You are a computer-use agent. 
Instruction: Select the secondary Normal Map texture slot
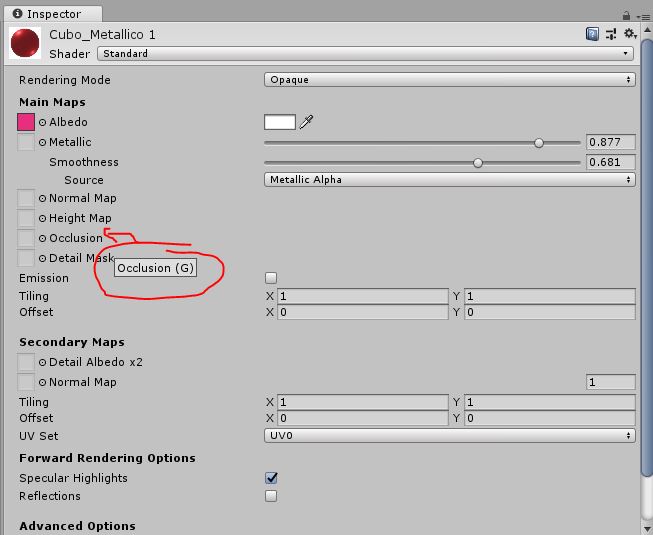pyautogui.click(x=26, y=382)
